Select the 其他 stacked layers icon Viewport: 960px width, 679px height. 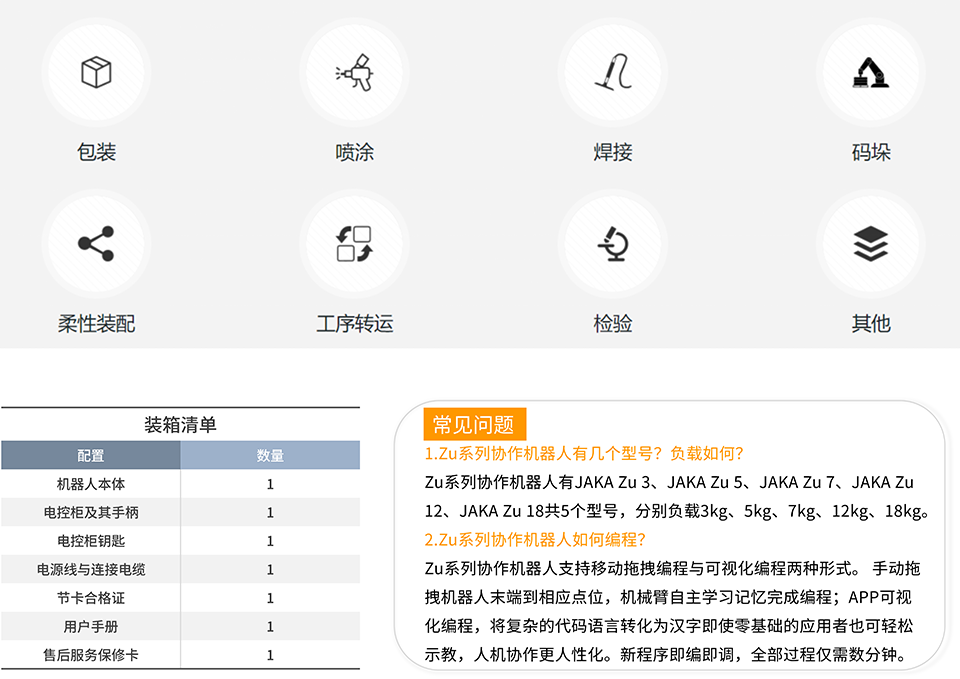point(870,243)
